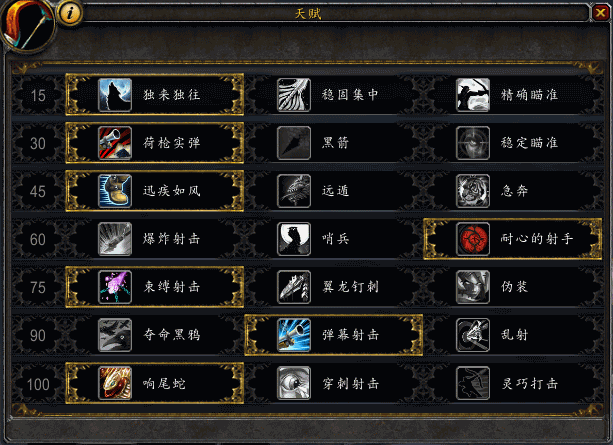This screenshot has height=445, width=613.
Task: Select the 束缚射击 purple shot icon
Action: [115, 287]
